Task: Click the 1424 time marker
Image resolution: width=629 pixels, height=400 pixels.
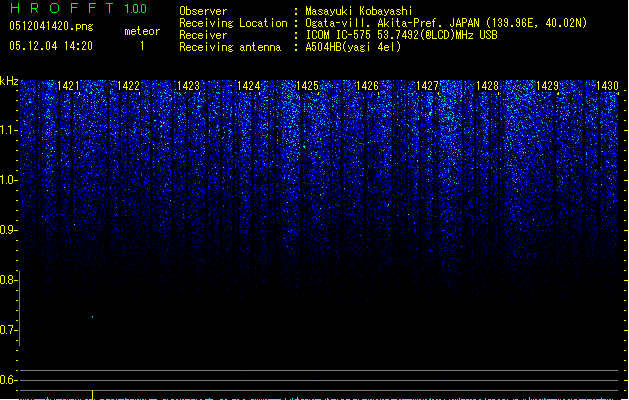Action: click(x=248, y=86)
